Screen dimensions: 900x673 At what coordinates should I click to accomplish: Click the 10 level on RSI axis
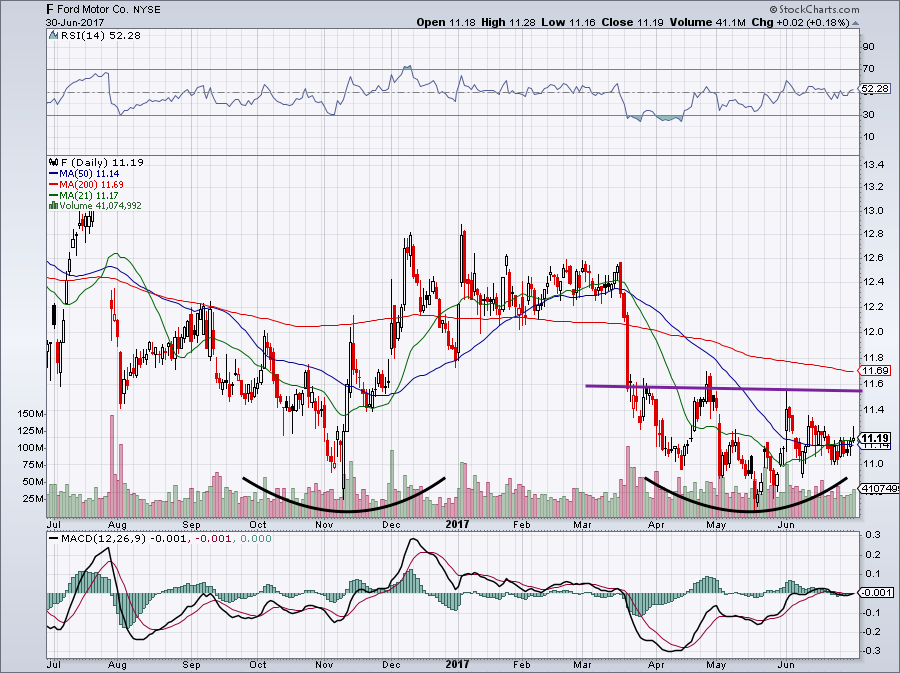(x=868, y=137)
